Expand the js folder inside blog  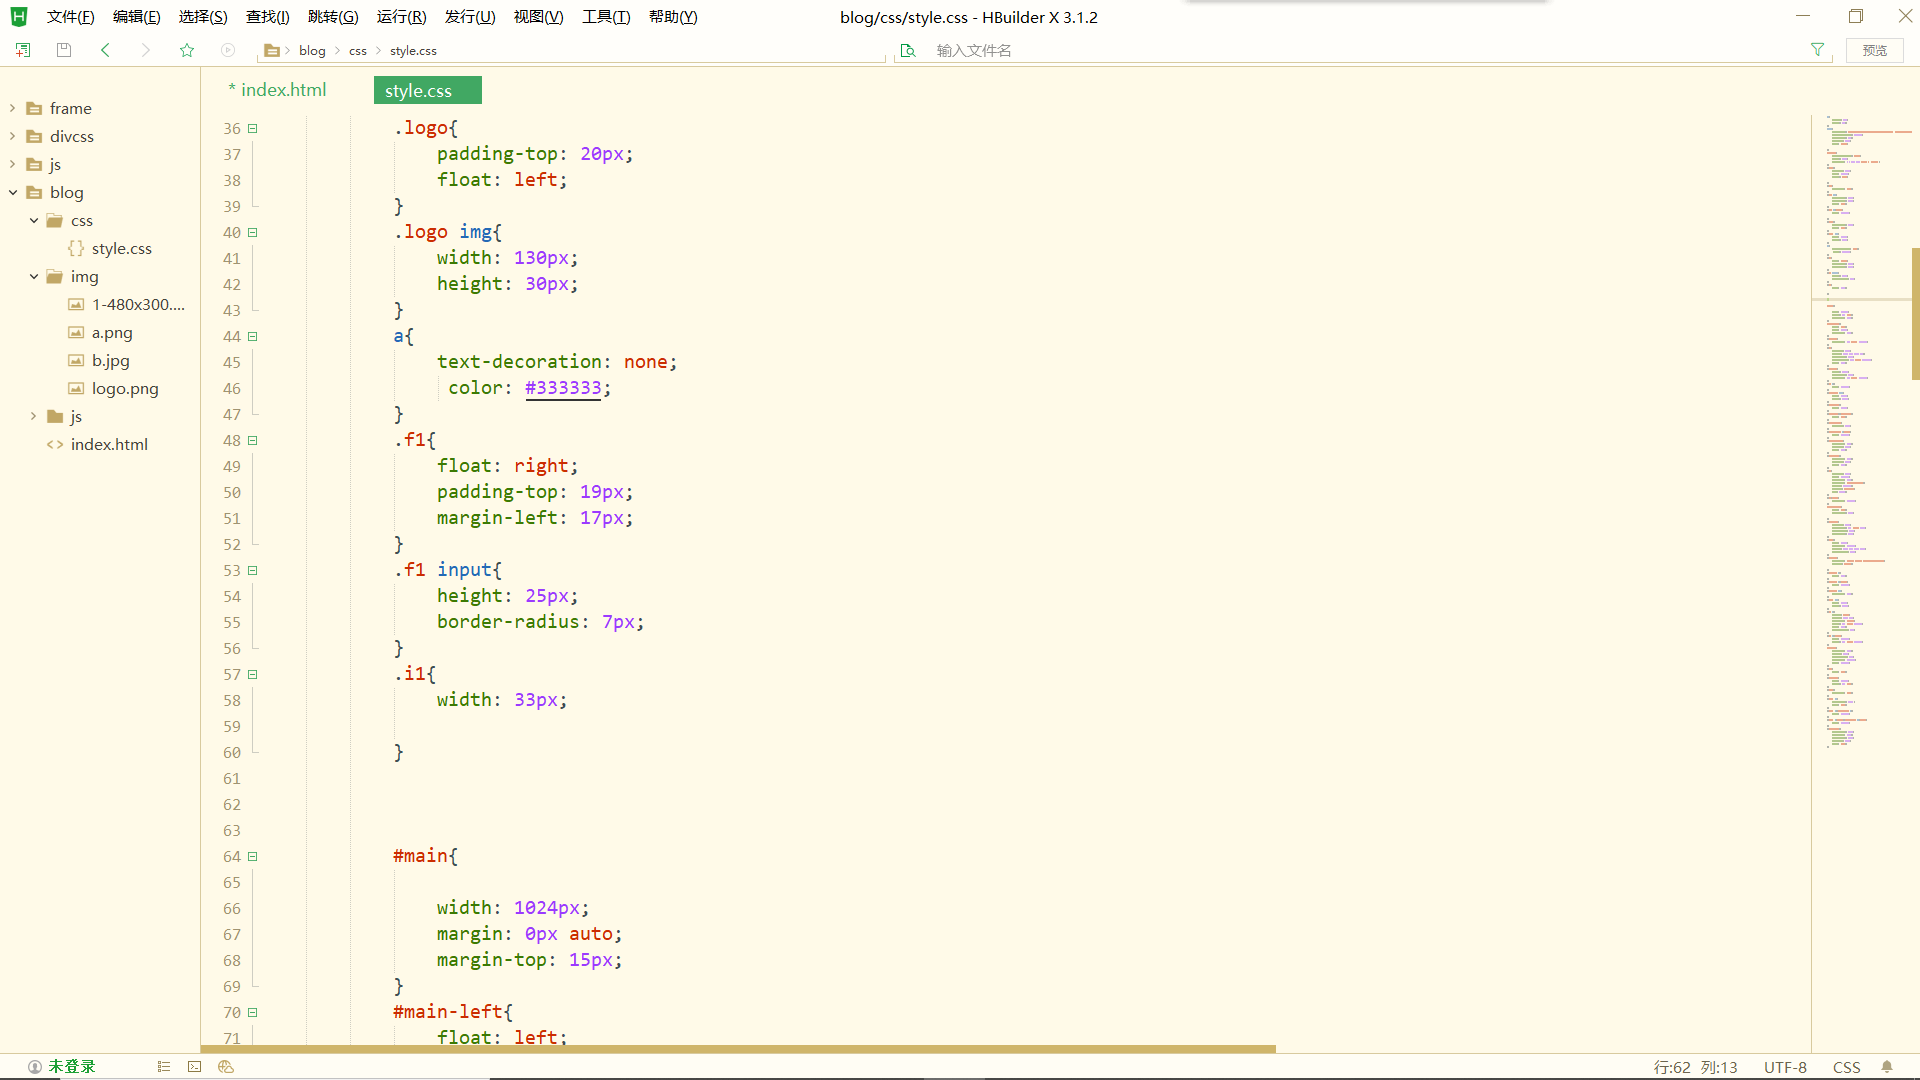point(34,416)
